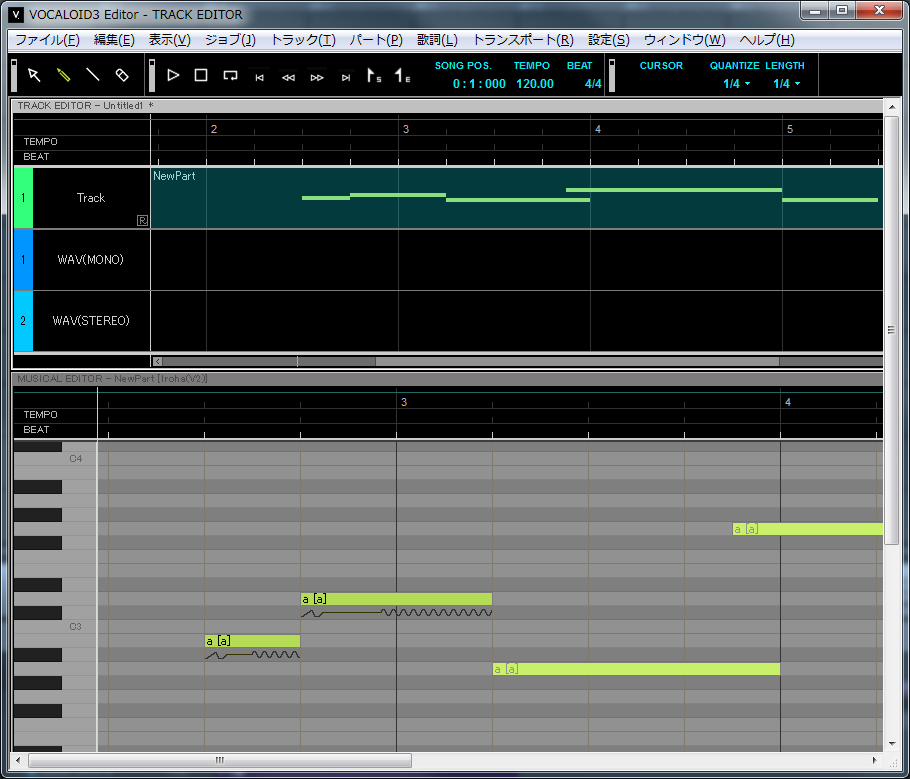Click the right-side vertical scrollbar thumb
This screenshot has height=779, width=910.
tap(891, 330)
